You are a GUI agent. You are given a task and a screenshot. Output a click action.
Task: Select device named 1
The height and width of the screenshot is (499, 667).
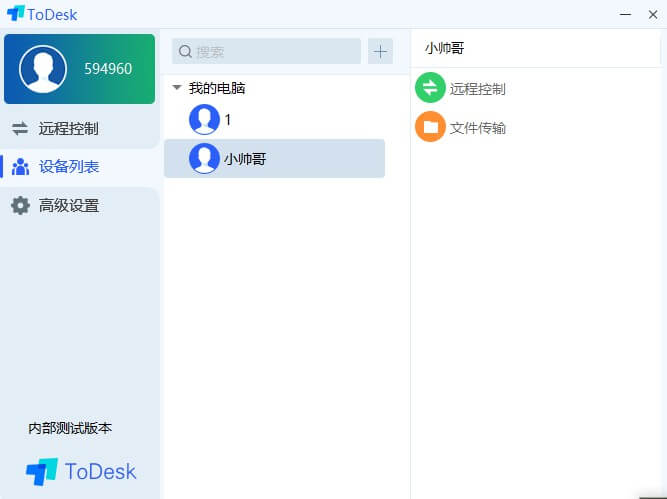(274, 120)
